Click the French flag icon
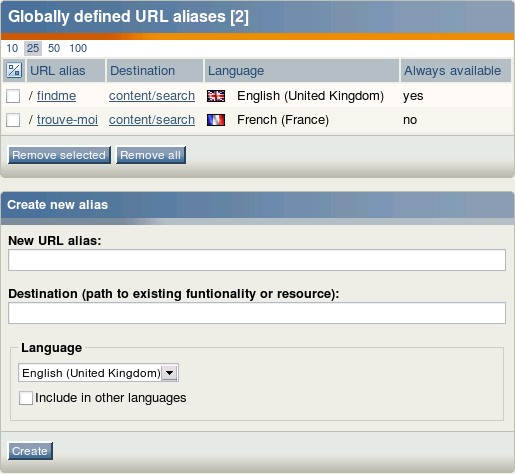Viewport: 515px width, 474px height. [x=216, y=120]
